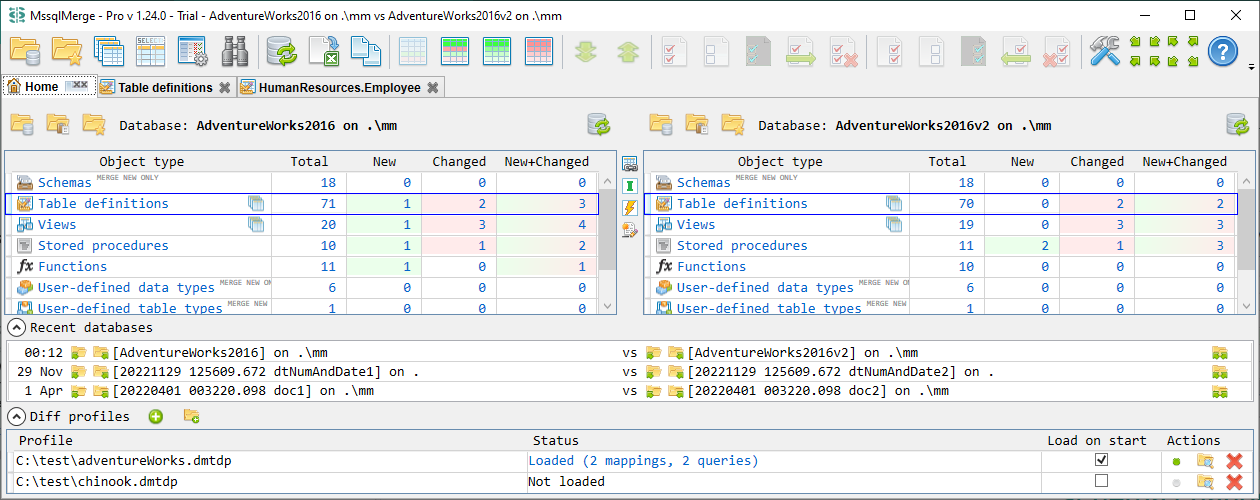
Task: Edit the adventureWorks.dmtdp profile
Action: [1205, 461]
